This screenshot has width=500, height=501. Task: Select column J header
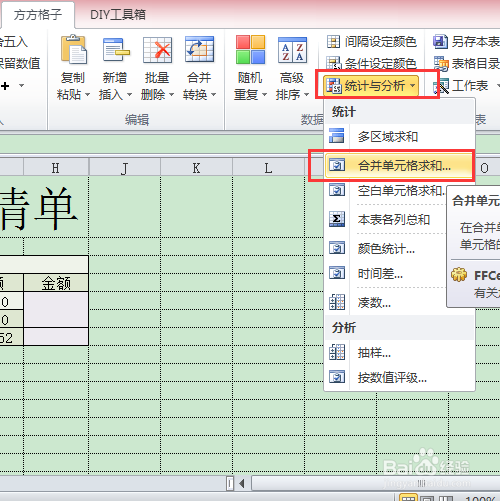(124, 168)
